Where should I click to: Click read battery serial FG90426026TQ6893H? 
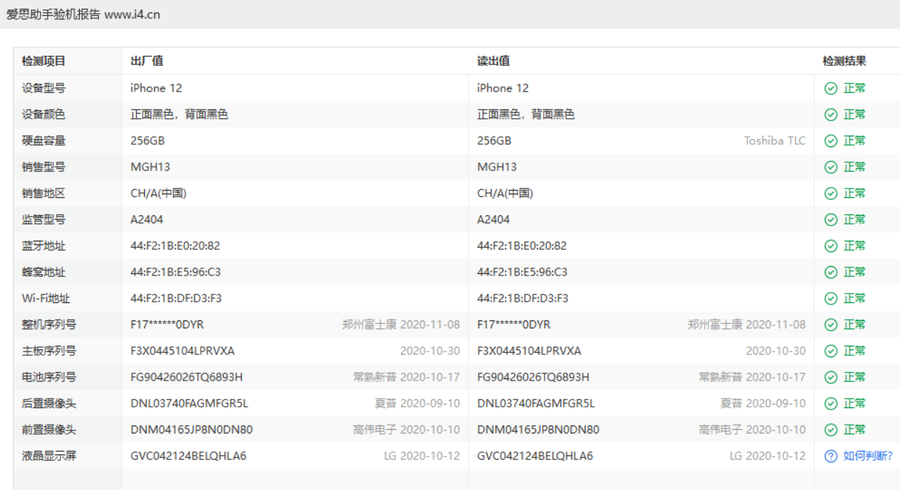click(x=533, y=378)
